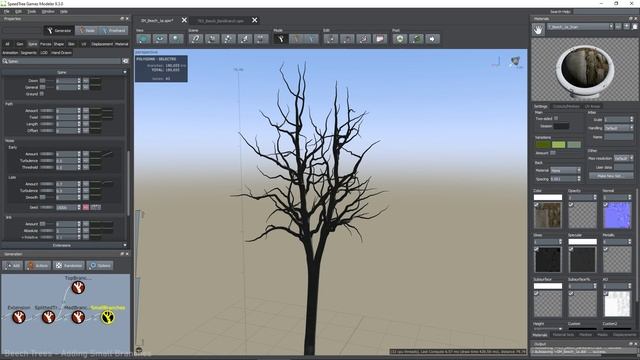The height and width of the screenshot is (360, 640).
Task: Select Generator mode icon in Mode toolbar group
Action: (280, 39)
